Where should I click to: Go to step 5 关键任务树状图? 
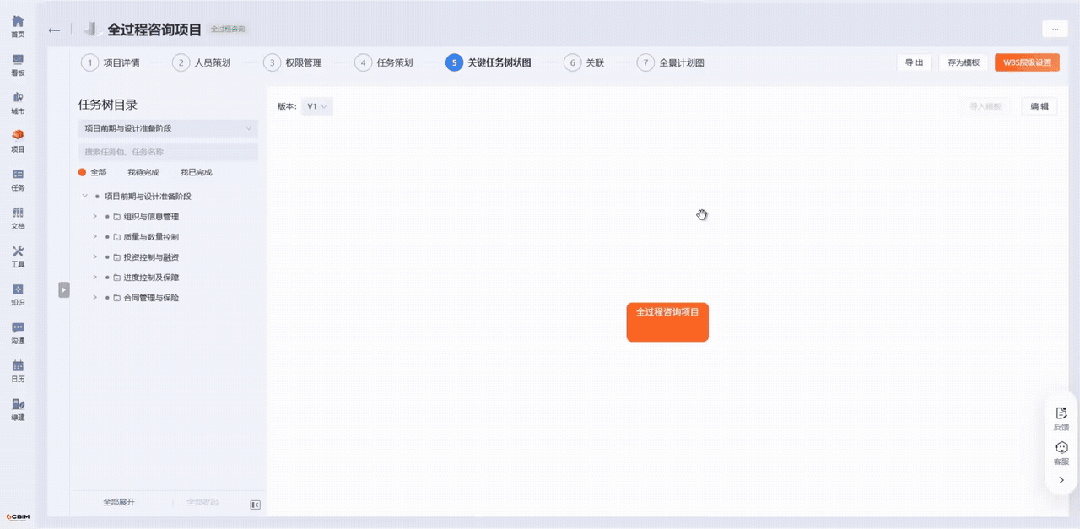coord(488,63)
